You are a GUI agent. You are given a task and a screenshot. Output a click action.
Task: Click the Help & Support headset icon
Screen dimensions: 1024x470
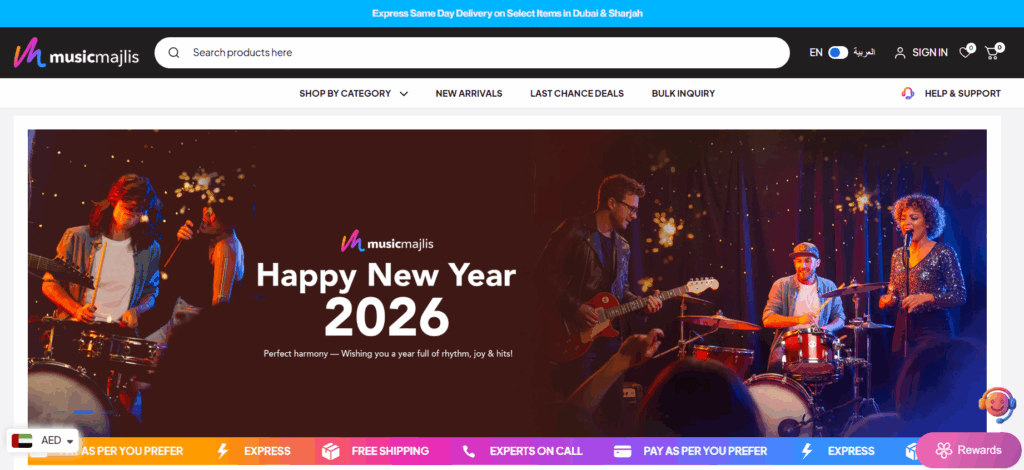pyautogui.click(x=908, y=93)
